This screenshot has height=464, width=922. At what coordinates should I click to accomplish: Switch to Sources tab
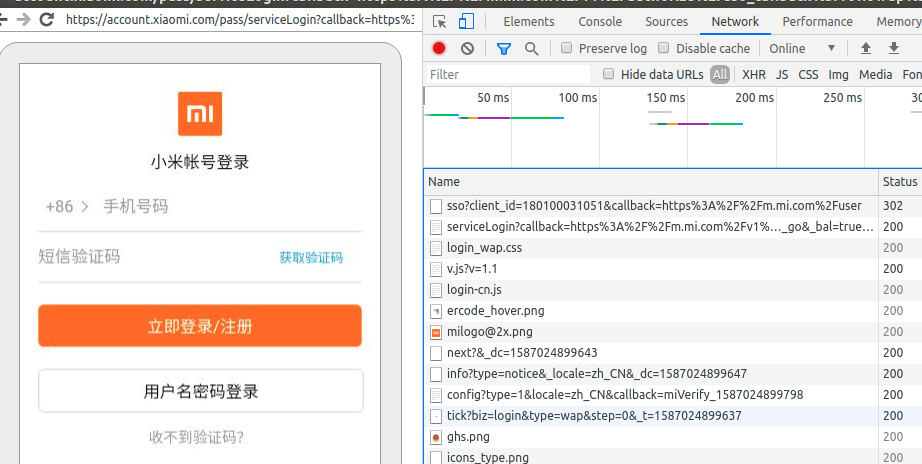point(666,22)
